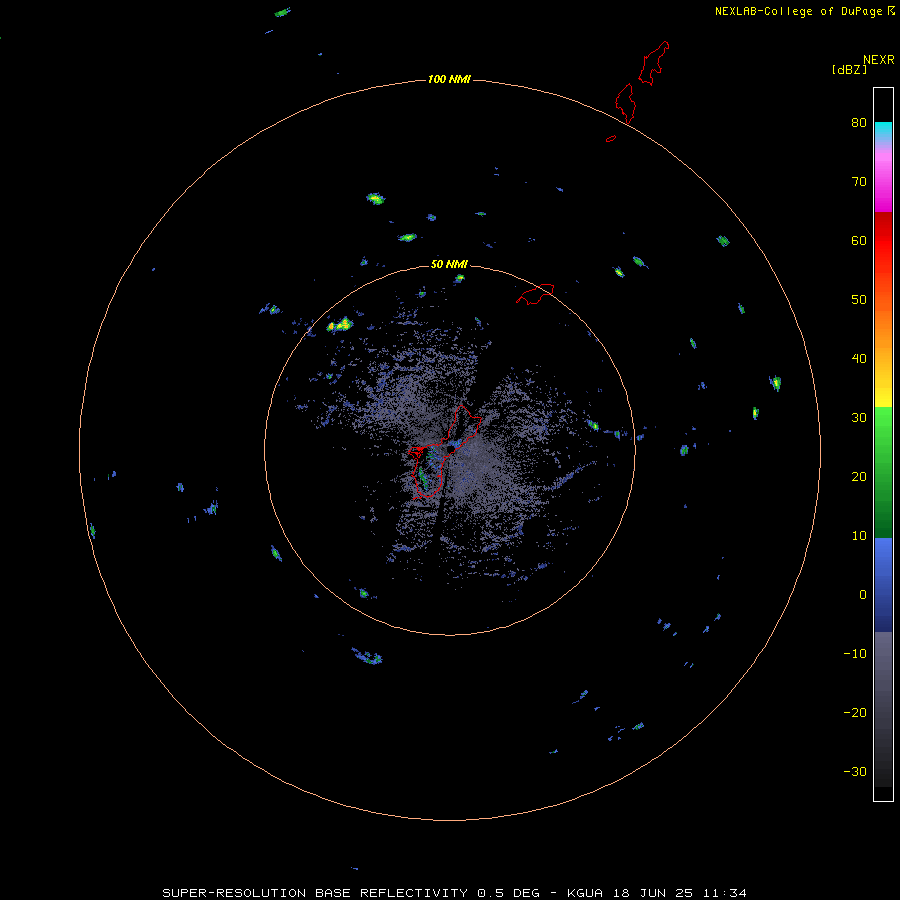
Task: Click the -20 value on the dBZ scale
Action: 855,712
